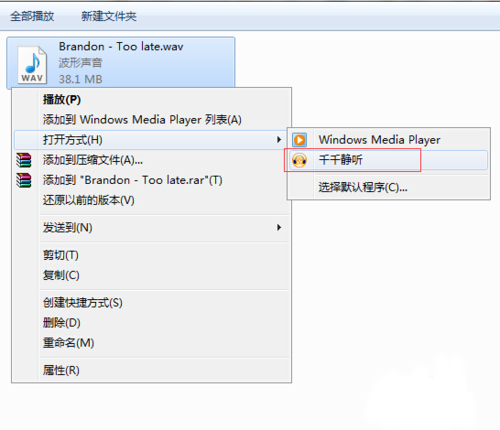Select 还原以前的版本(V)

(x=89, y=200)
